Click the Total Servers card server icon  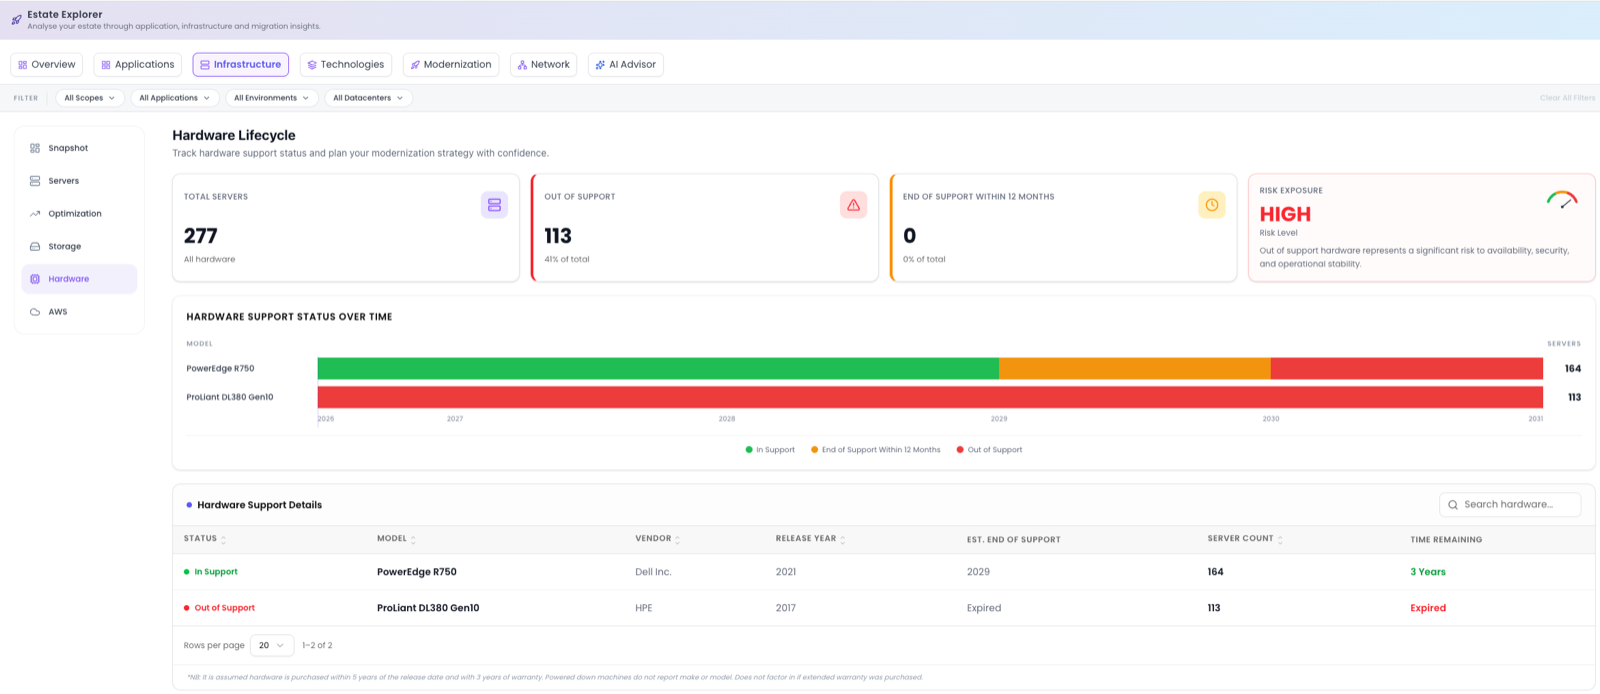[x=494, y=205]
